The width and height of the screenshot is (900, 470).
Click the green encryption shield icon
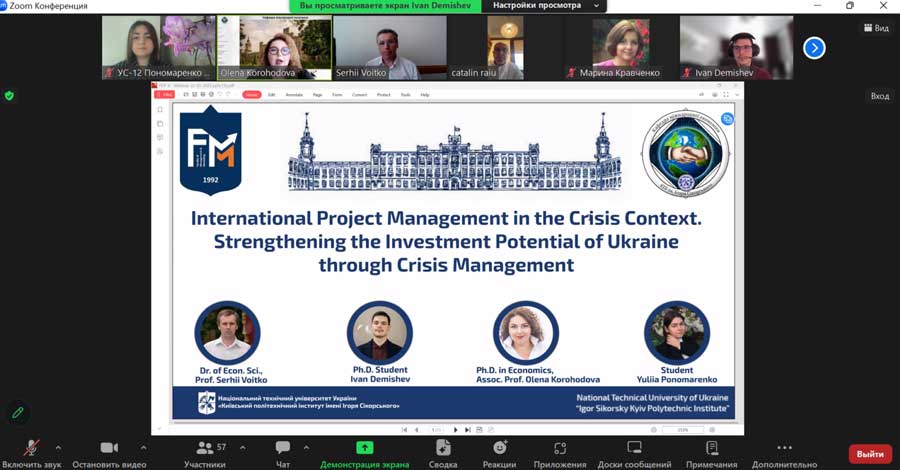coord(10,96)
